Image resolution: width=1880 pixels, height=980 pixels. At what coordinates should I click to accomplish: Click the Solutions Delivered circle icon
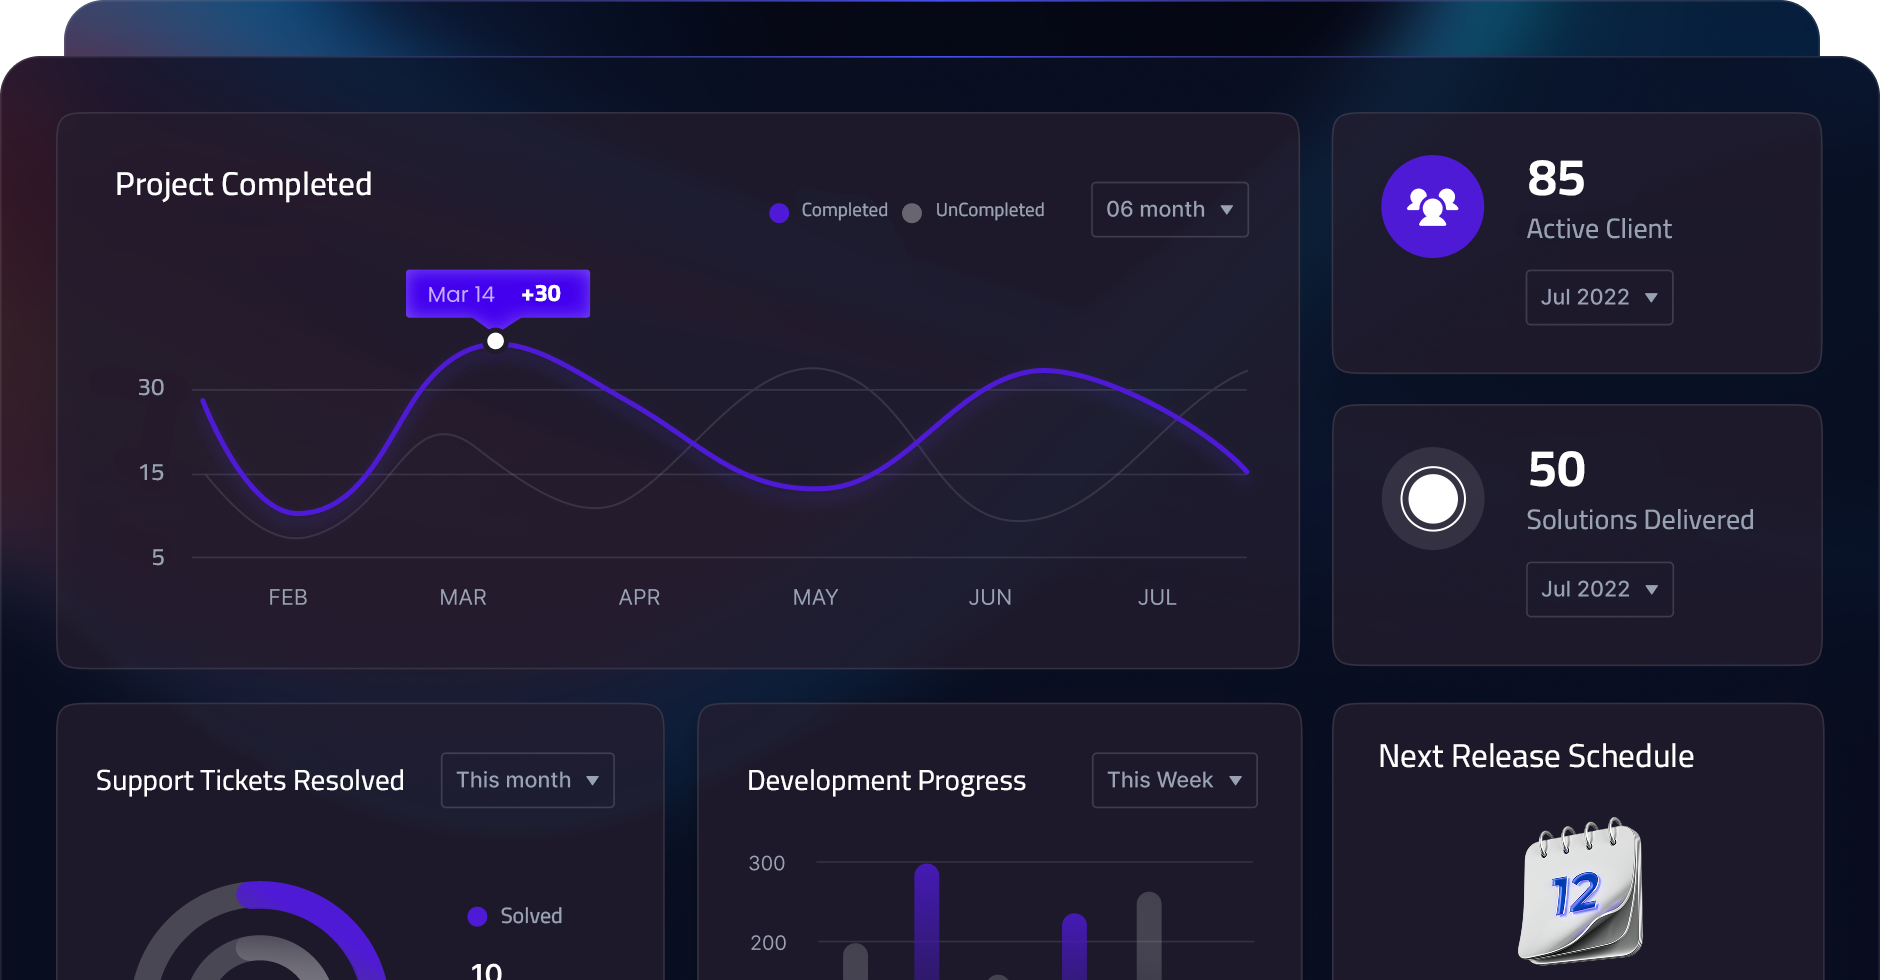pos(1432,498)
